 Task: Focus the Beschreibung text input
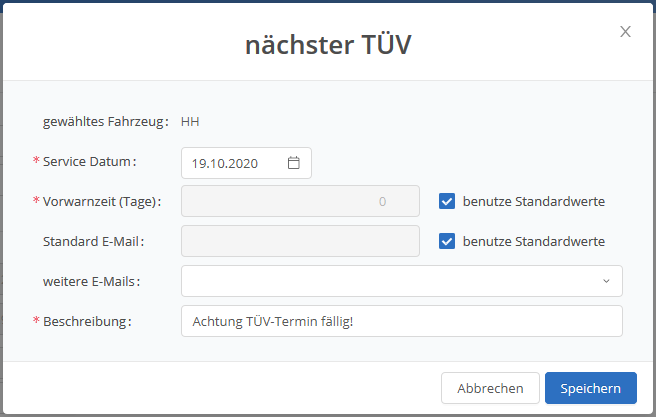[401, 321]
